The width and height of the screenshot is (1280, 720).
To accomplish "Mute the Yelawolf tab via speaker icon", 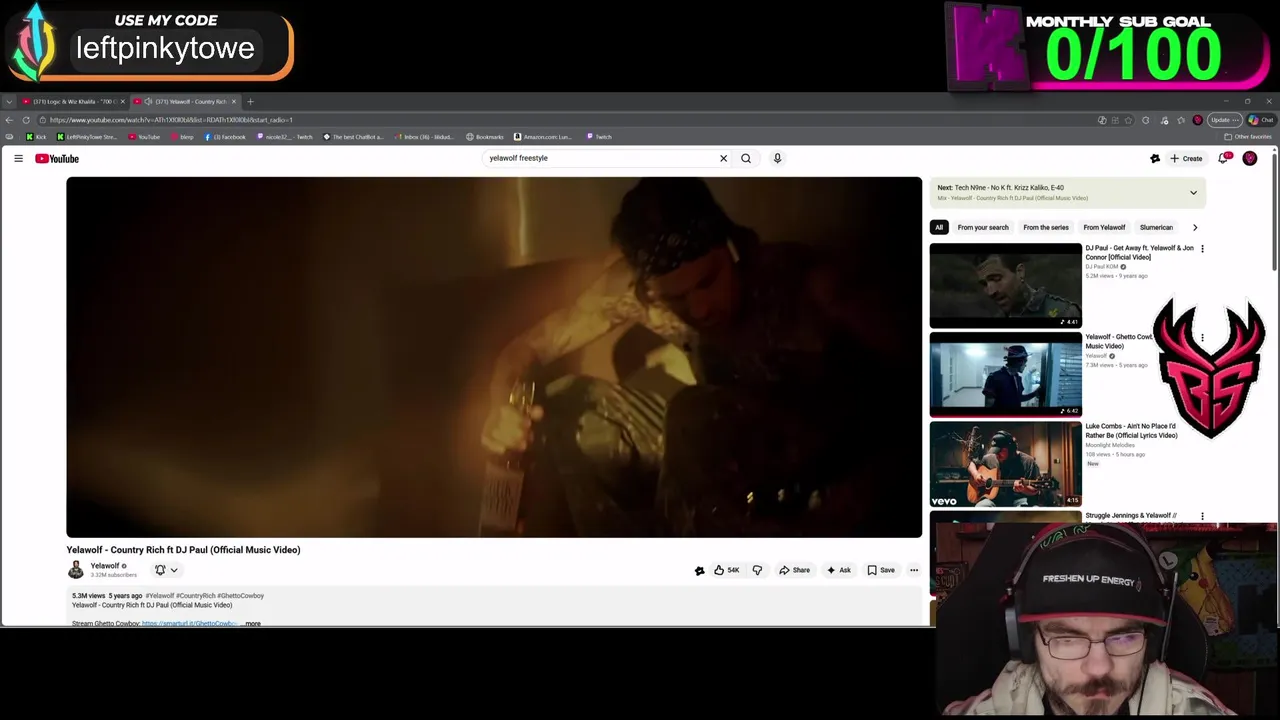I will tap(148, 101).
